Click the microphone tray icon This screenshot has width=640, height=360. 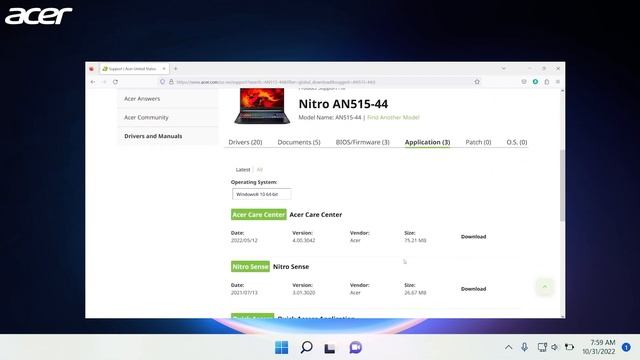tap(524, 347)
